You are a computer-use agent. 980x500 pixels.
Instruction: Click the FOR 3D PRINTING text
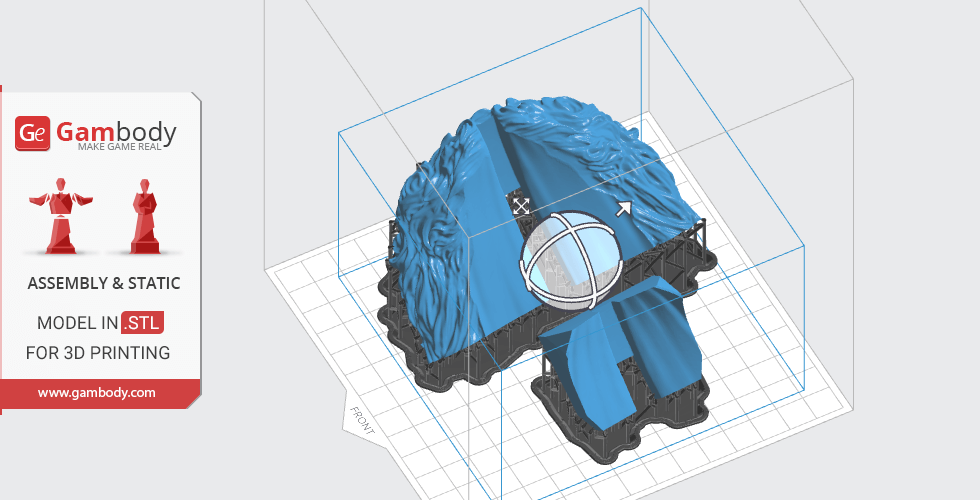[x=98, y=353]
